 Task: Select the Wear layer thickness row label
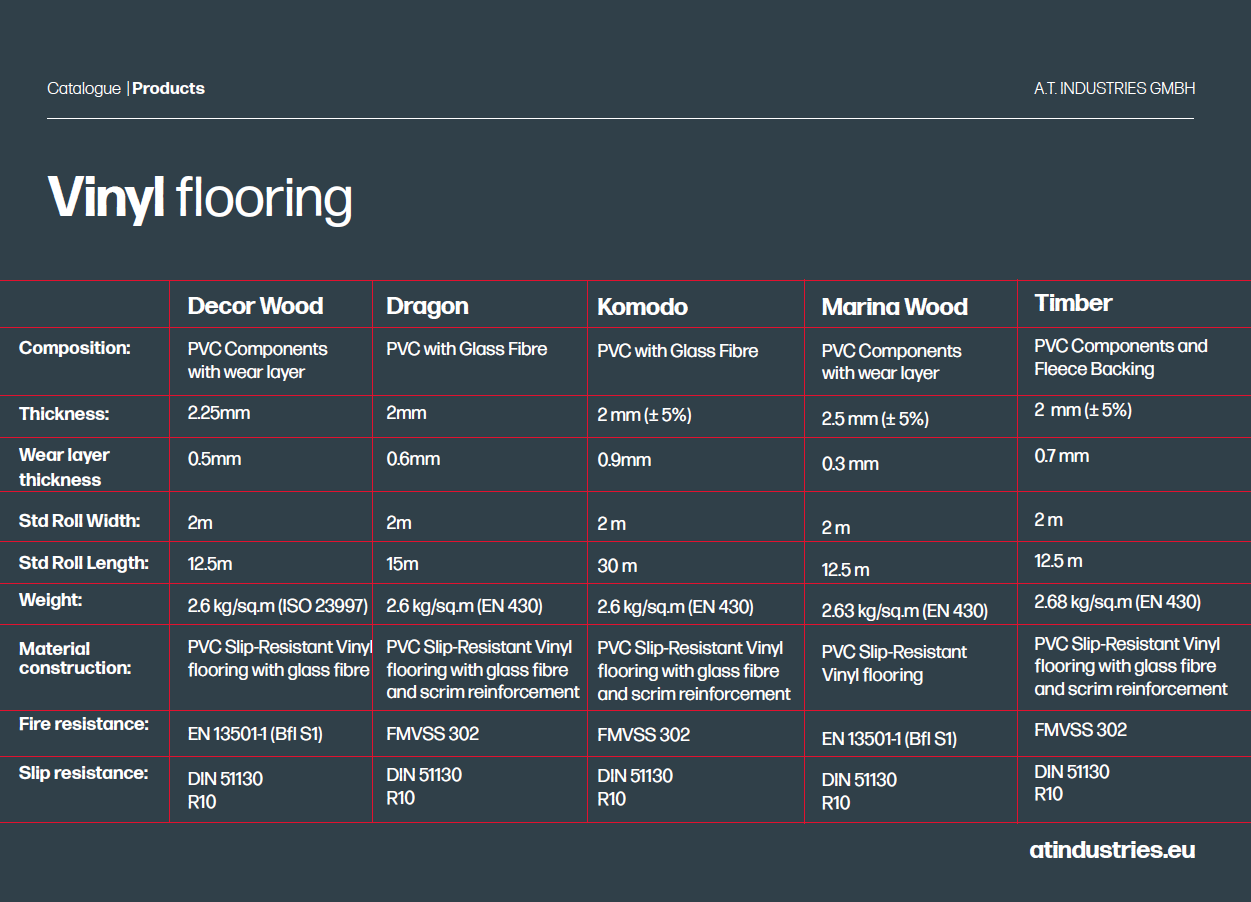64,467
